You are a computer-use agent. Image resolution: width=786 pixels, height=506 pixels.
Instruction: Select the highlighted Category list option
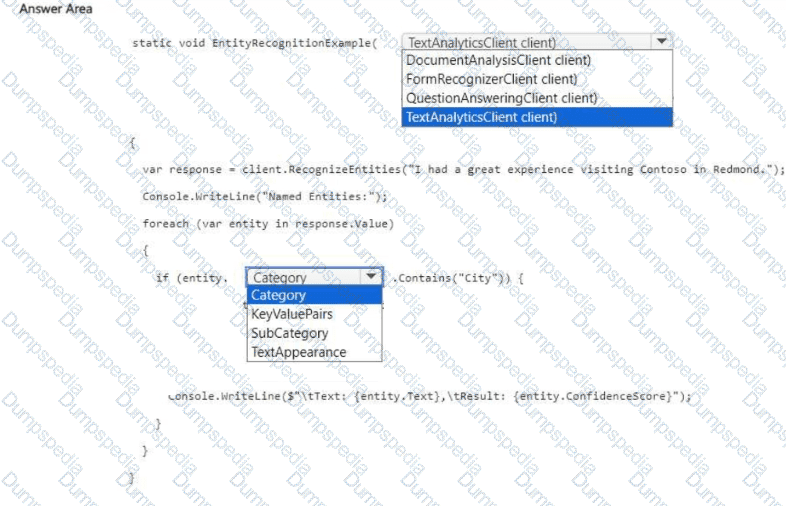278,295
